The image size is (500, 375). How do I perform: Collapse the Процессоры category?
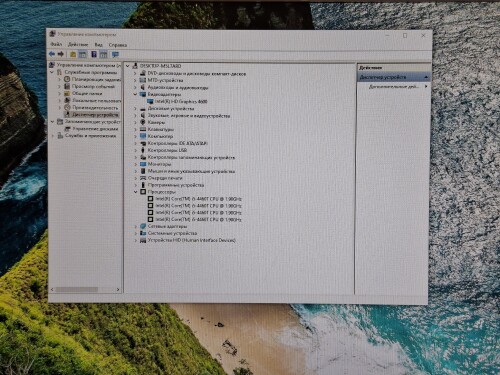[x=135, y=192]
